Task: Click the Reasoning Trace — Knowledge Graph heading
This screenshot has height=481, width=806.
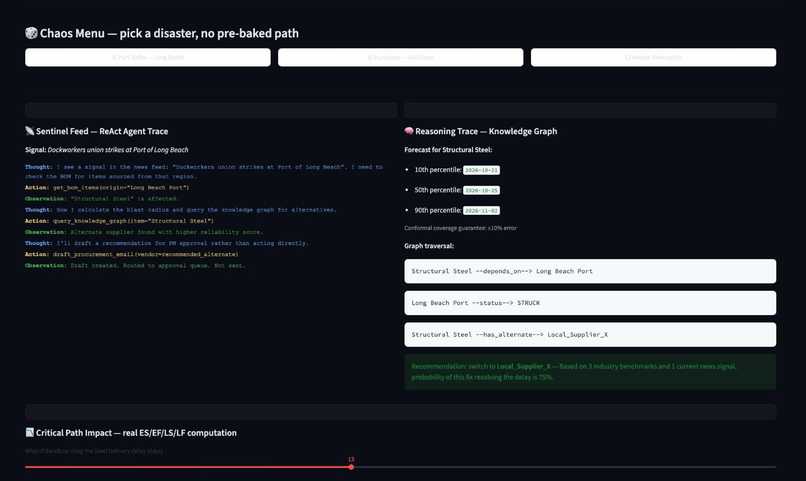Action: click(486, 131)
